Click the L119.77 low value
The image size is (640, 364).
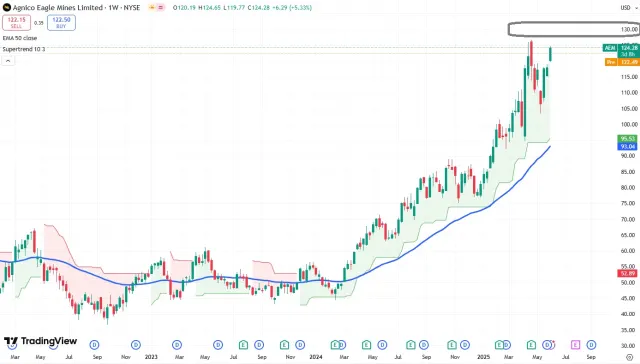[234, 7]
